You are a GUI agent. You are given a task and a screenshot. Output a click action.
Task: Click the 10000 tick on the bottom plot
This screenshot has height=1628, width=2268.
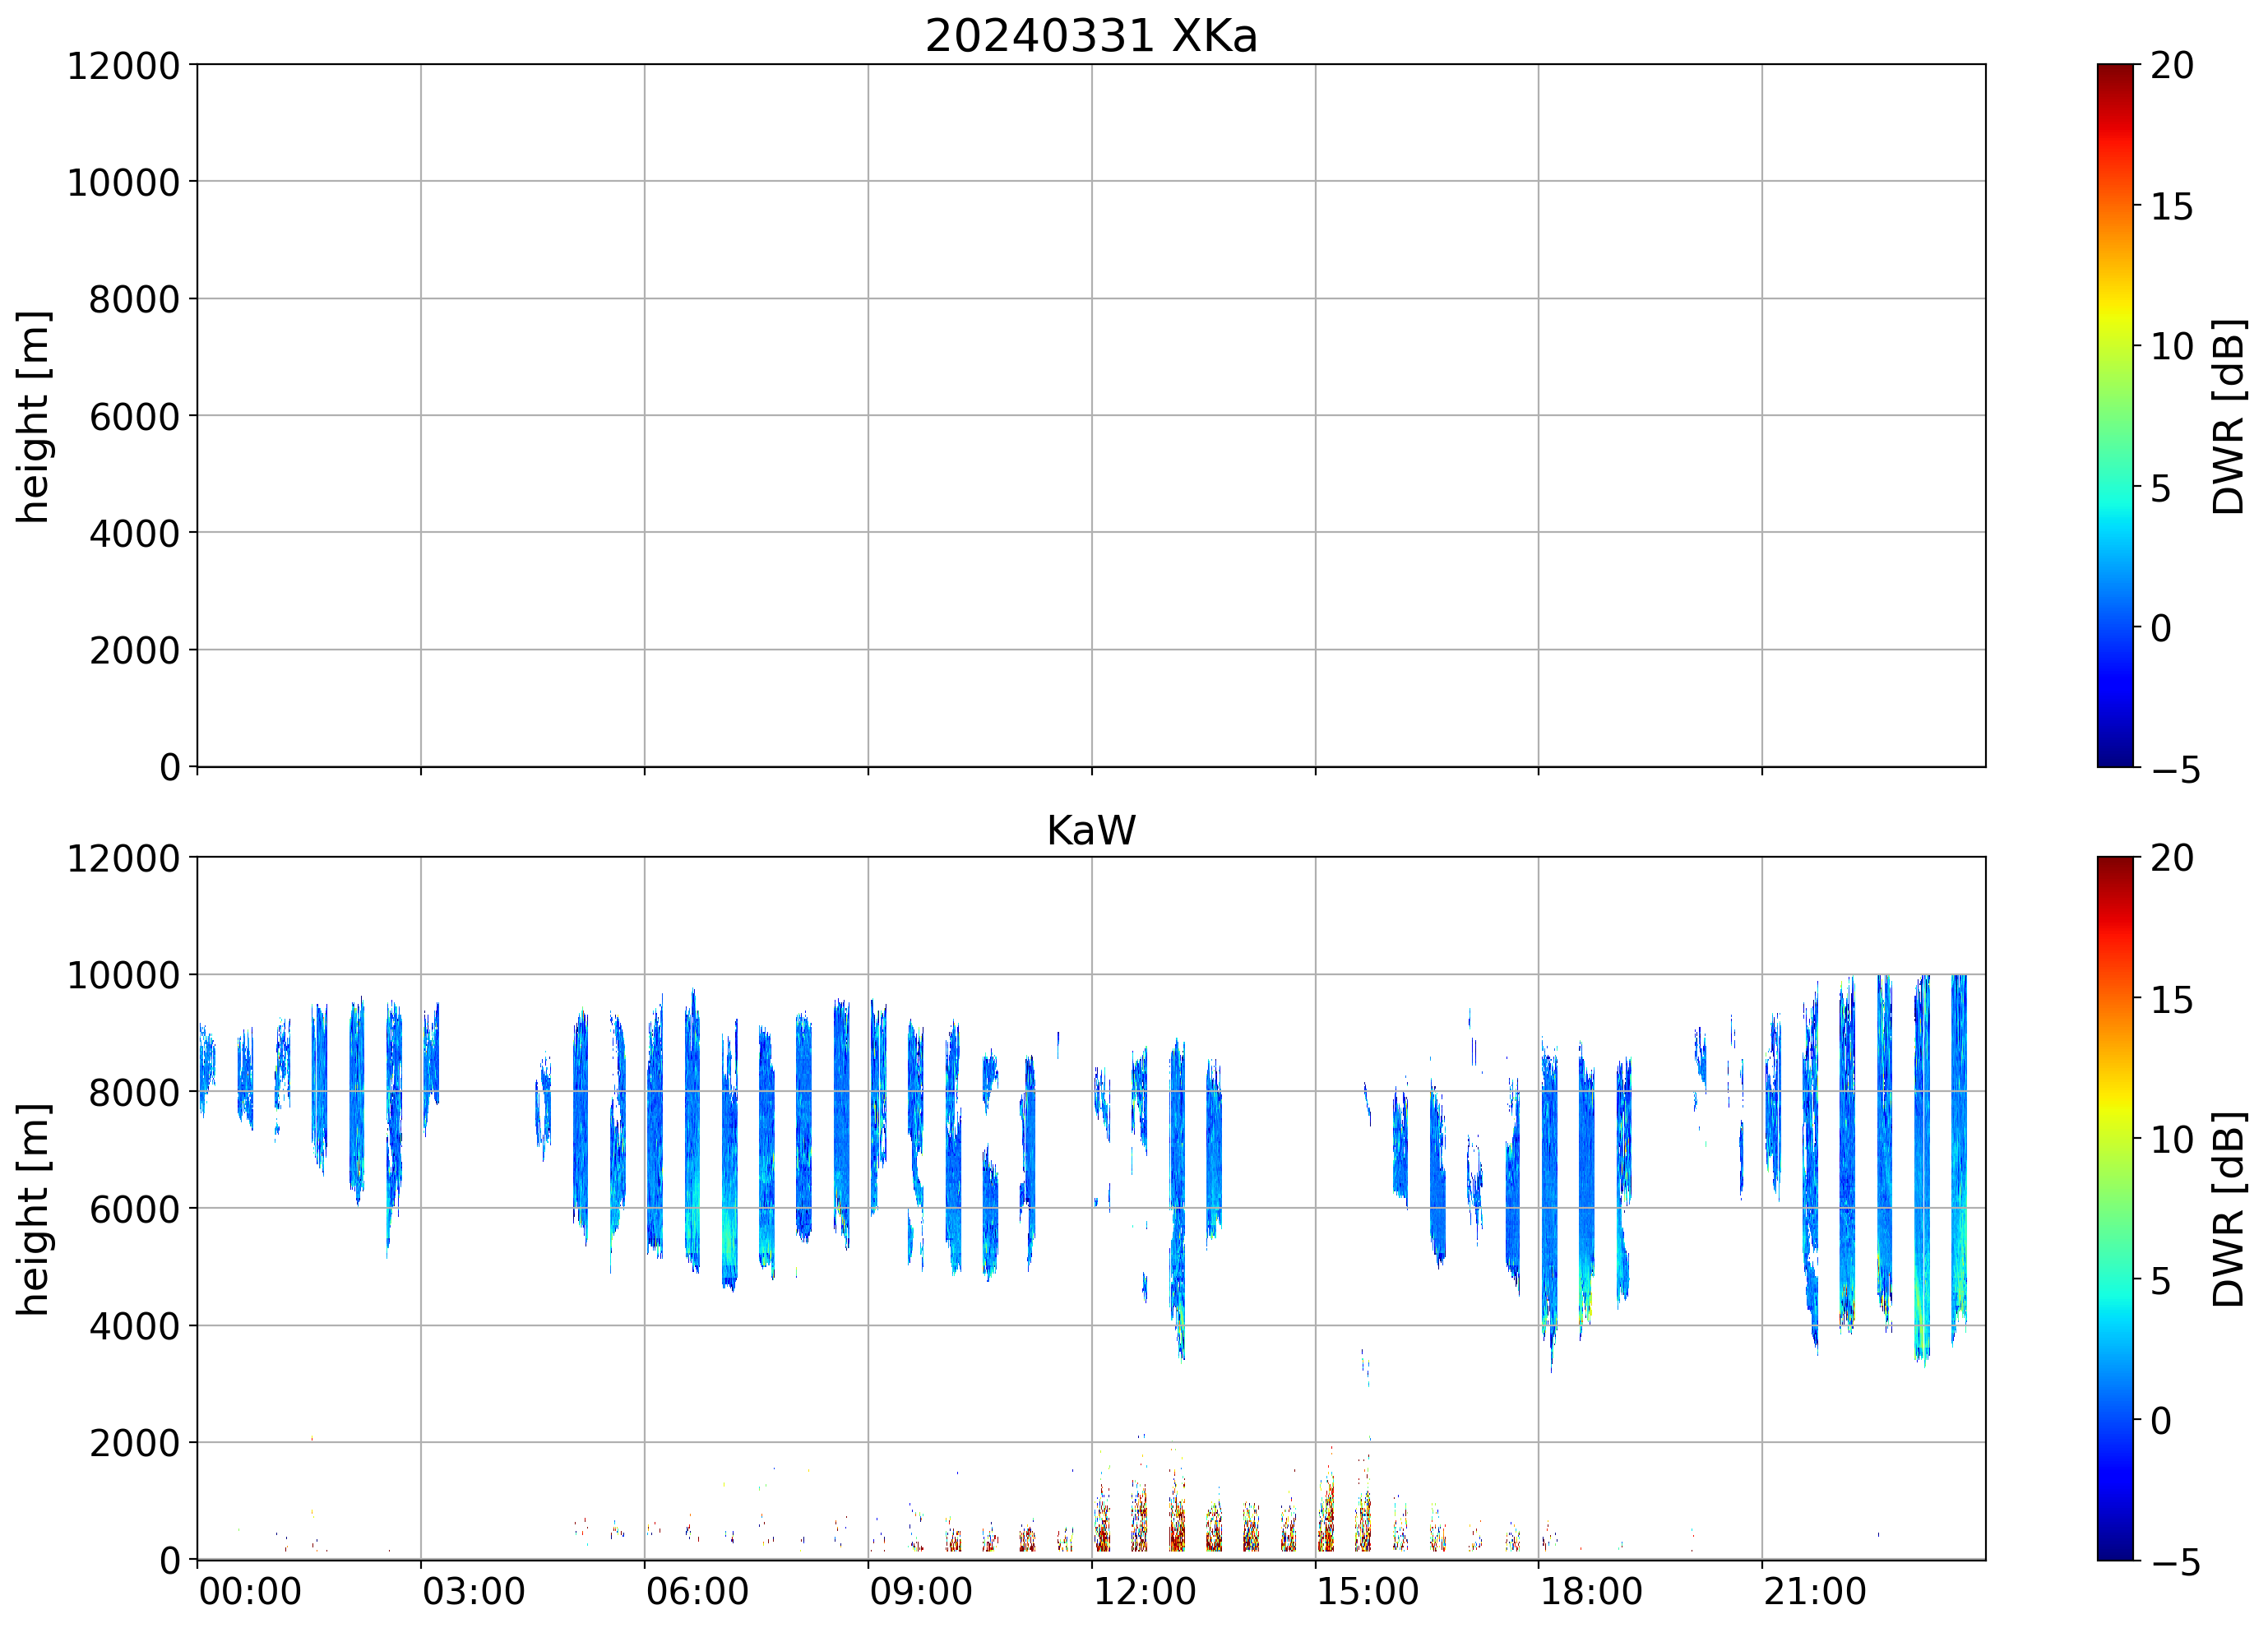tap(123, 975)
